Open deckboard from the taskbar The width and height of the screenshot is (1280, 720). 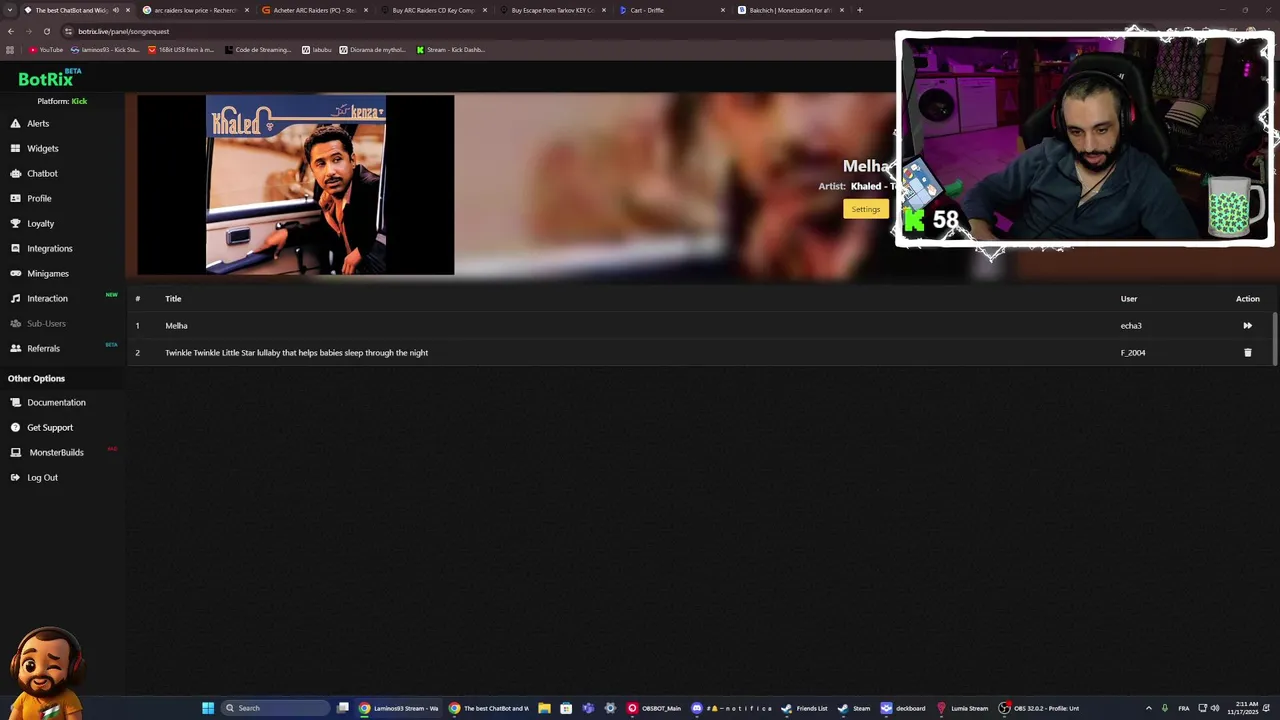point(902,708)
